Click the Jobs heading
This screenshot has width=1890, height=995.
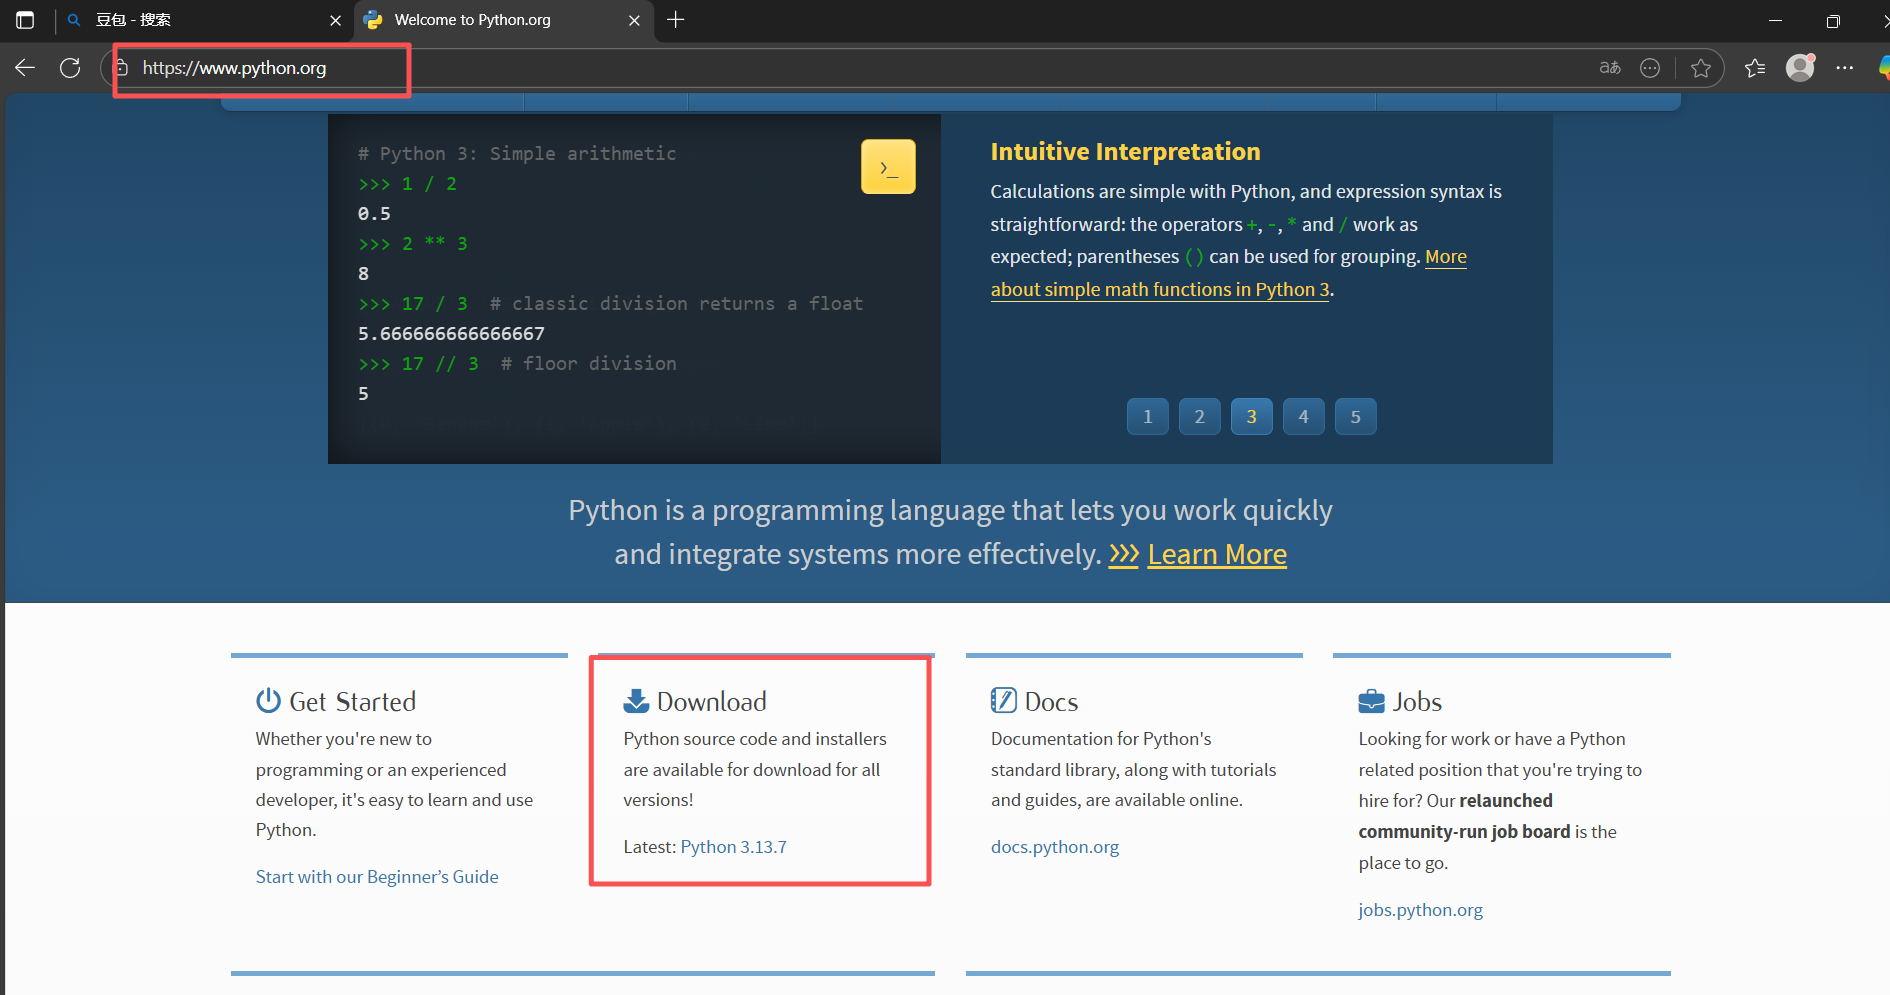pyautogui.click(x=1417, y=701)
